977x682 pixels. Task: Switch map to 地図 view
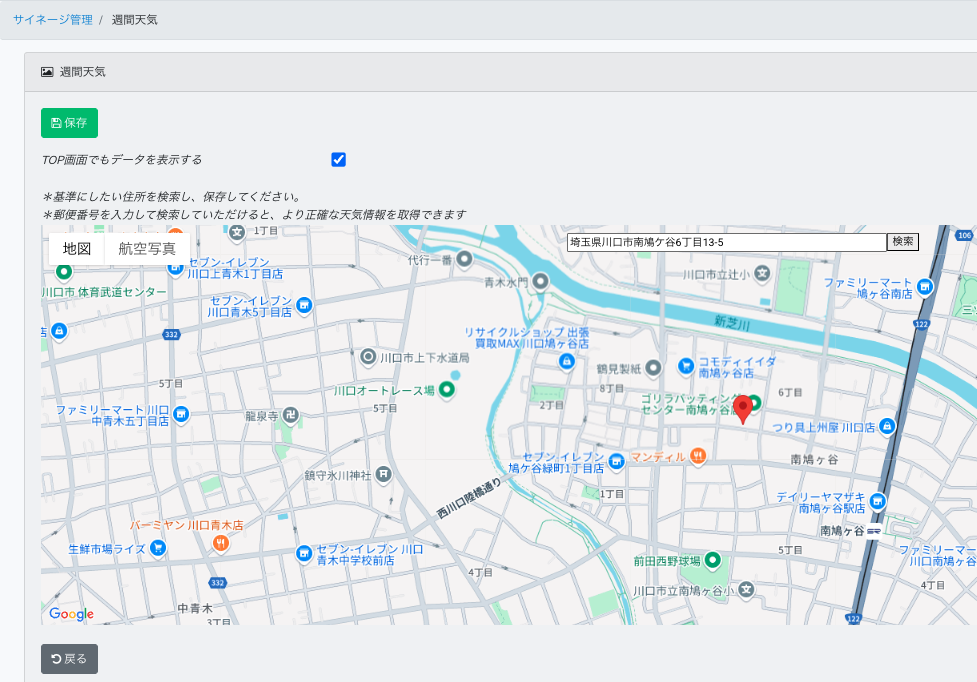tap(77, 249)
